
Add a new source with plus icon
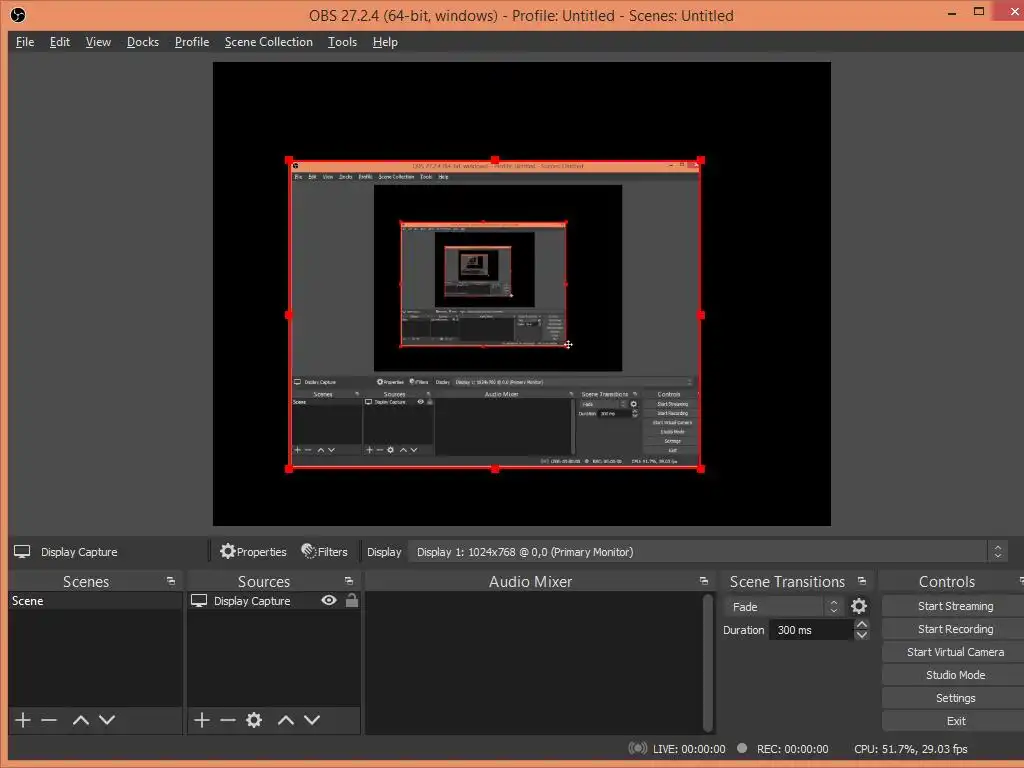tap(202, 720)
